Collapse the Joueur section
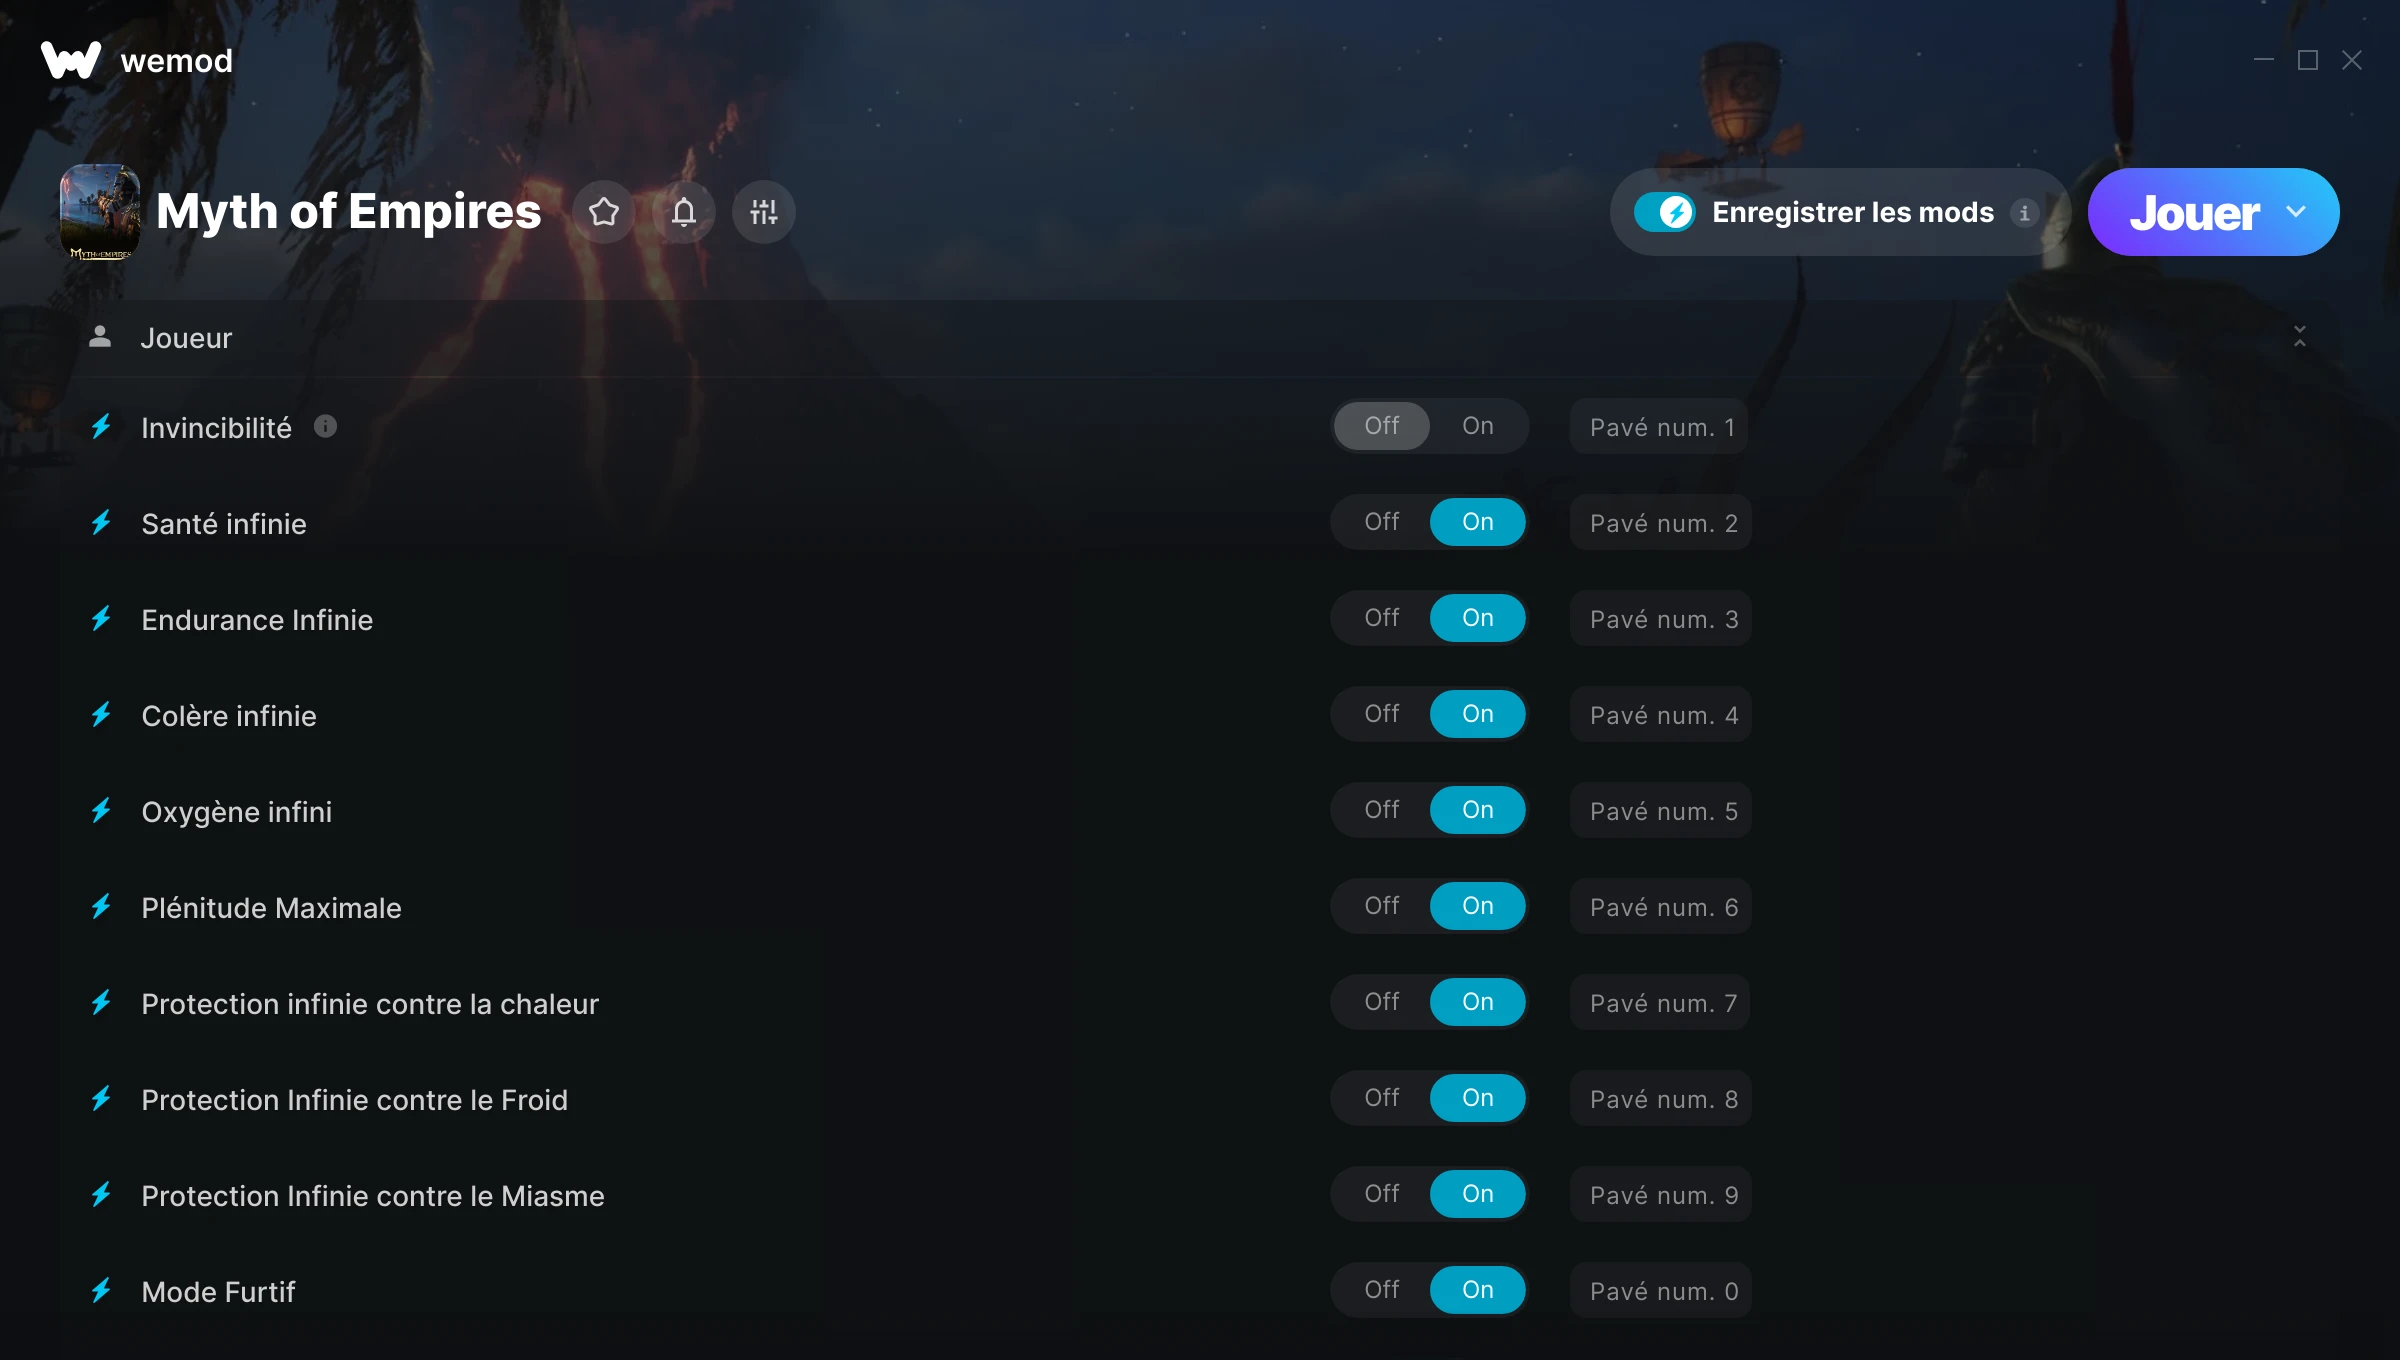This screenshot has width=2400, height=1360. [x=2300, y=337]
